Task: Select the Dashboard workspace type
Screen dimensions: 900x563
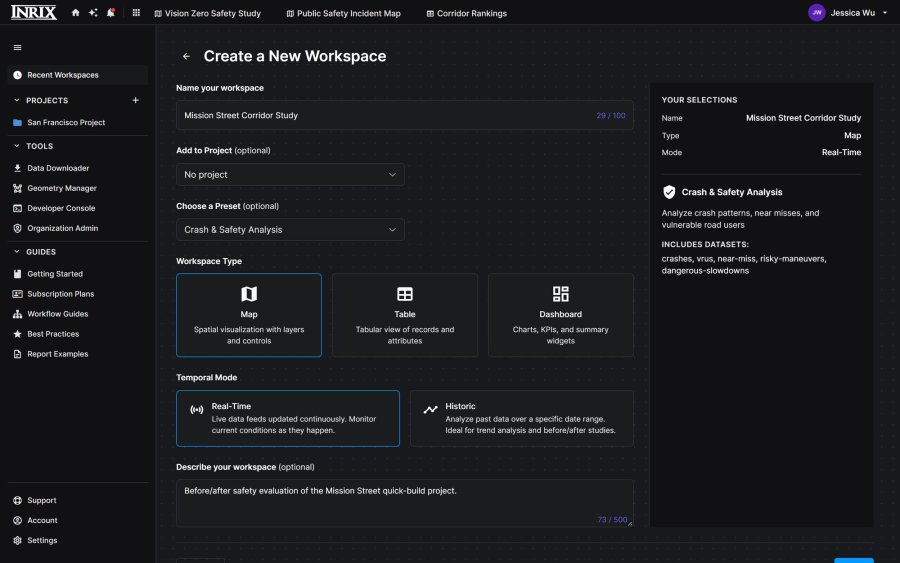Action: click(561, 315)
